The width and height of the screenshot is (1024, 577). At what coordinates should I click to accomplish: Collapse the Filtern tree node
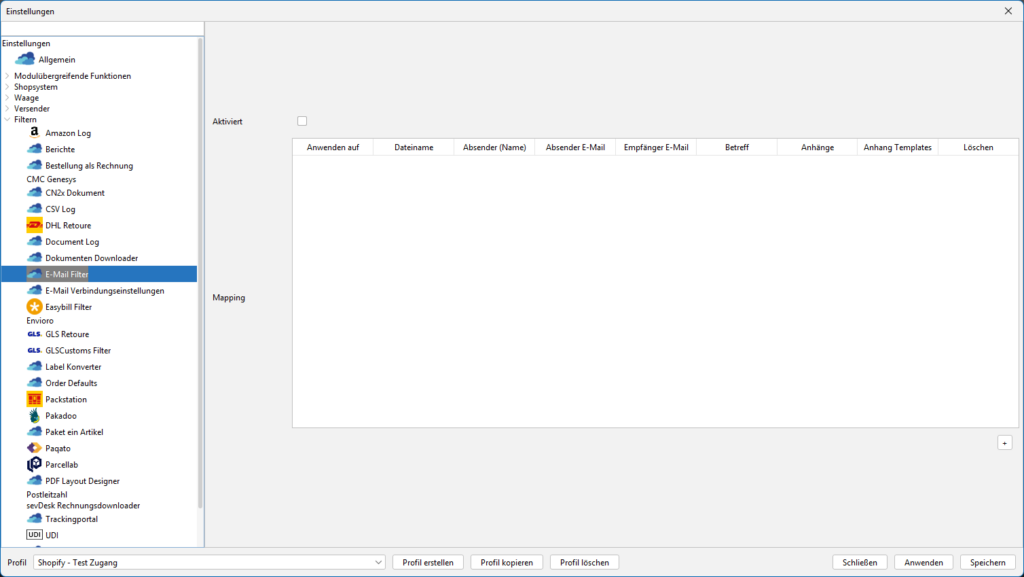[x=7, y=120]
